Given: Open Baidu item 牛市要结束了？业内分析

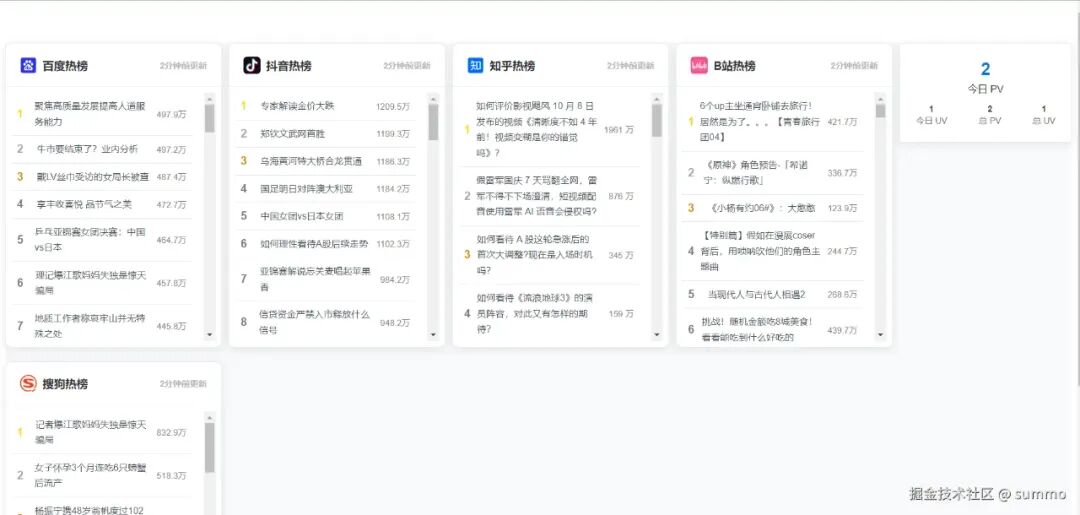Looking at the screenshot, I should click(87, 149).
